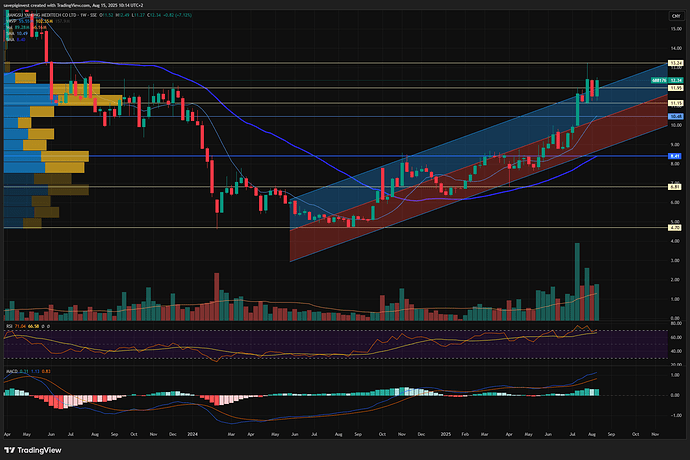Click the 2025 label on time axis
Screen dimensions: 690x460
point(446,434)
